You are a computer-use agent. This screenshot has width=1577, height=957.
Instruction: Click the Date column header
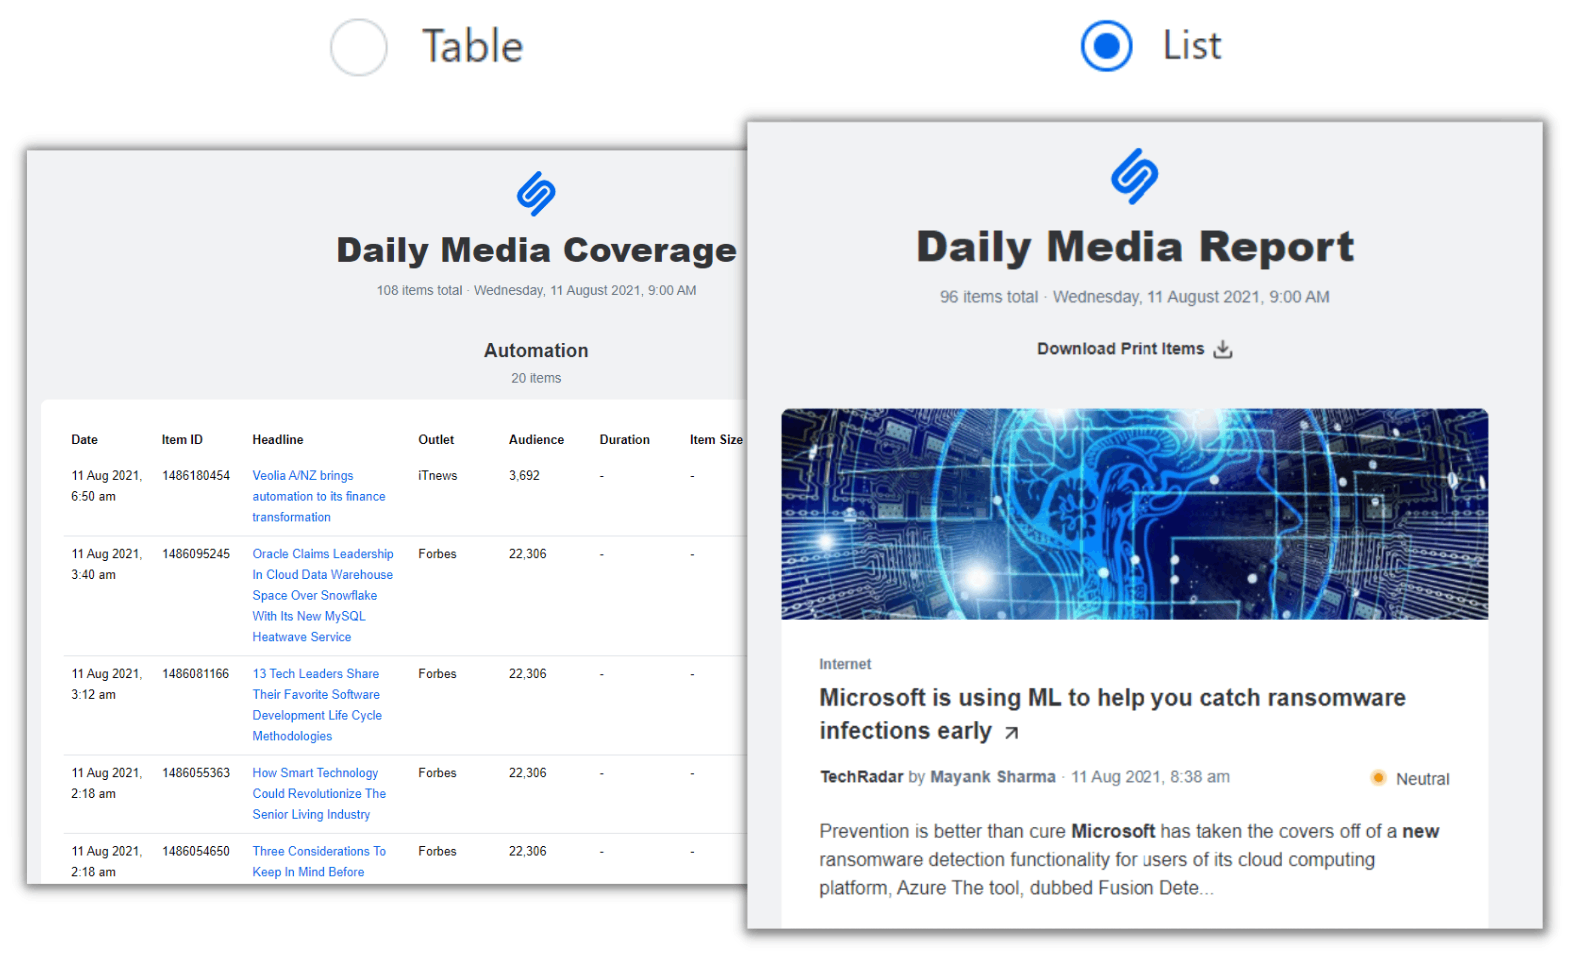pyautogui.click(x=84, y=440)
